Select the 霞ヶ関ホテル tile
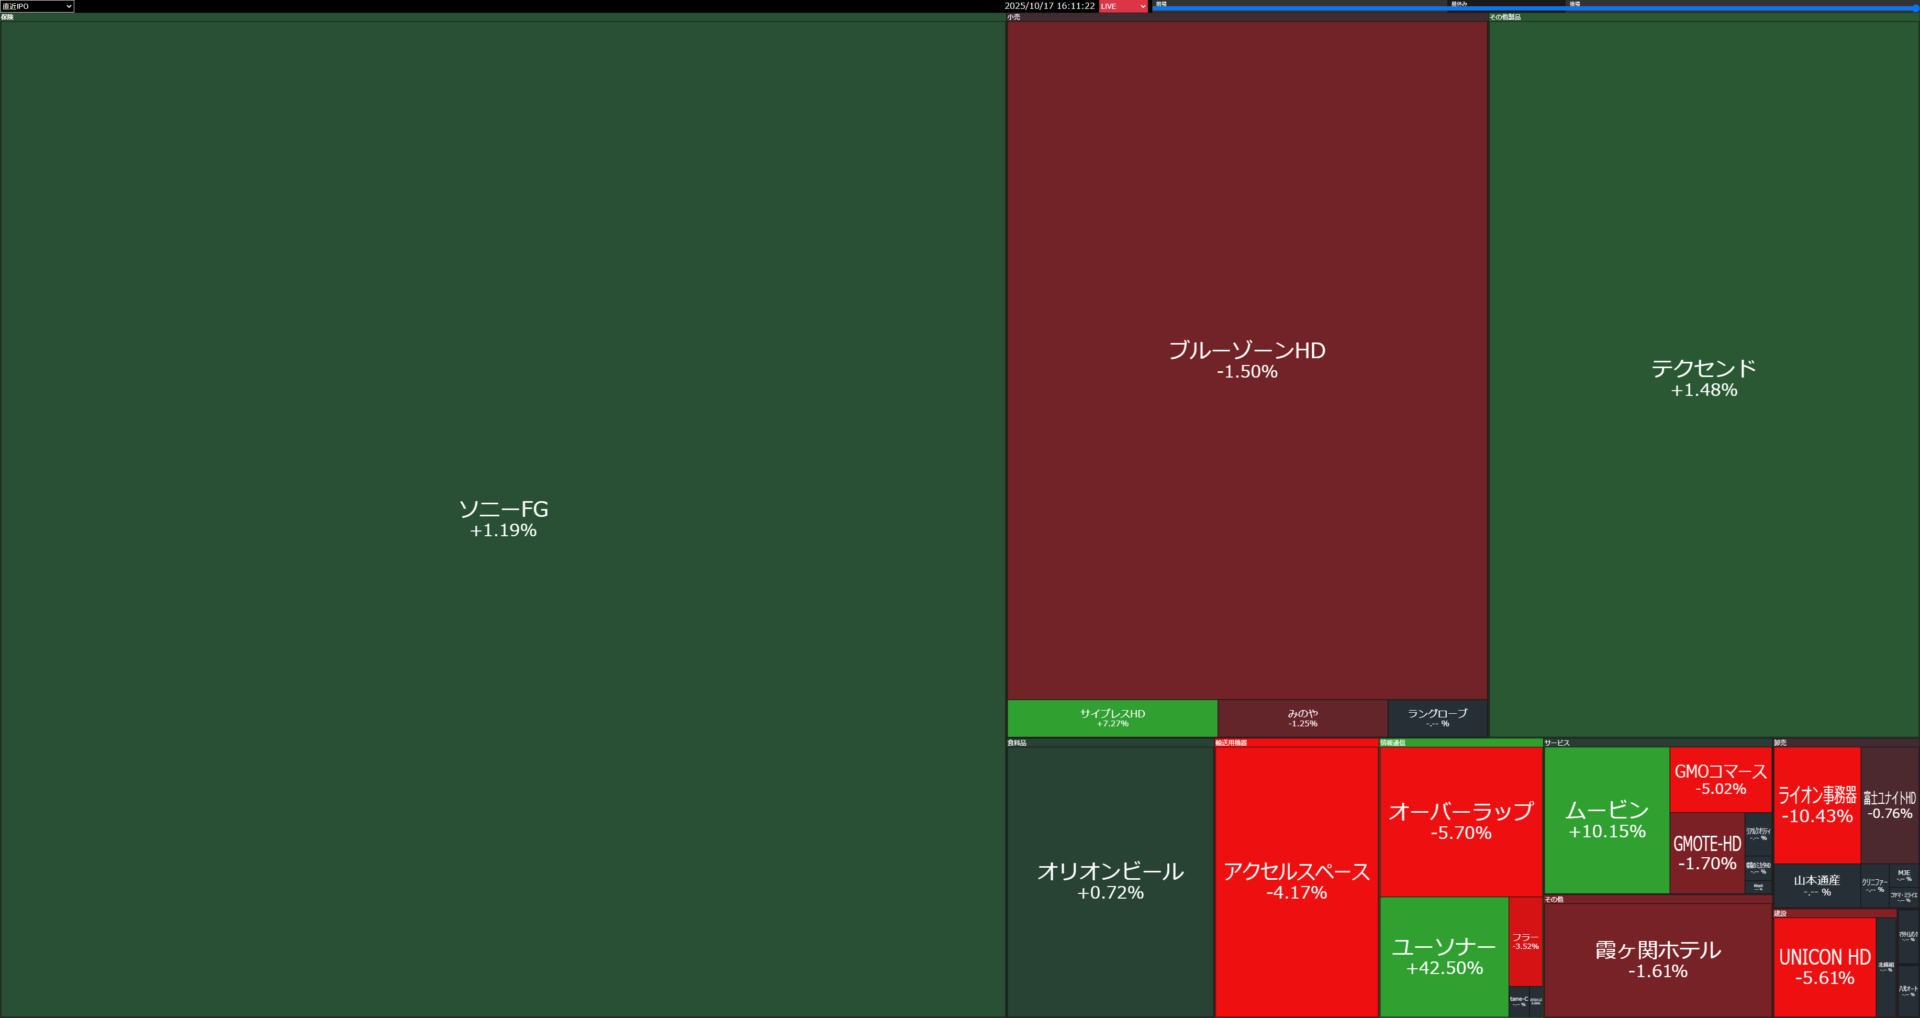The width and height of the screenshot is (1920, 1018). [x=1657, y=958]
